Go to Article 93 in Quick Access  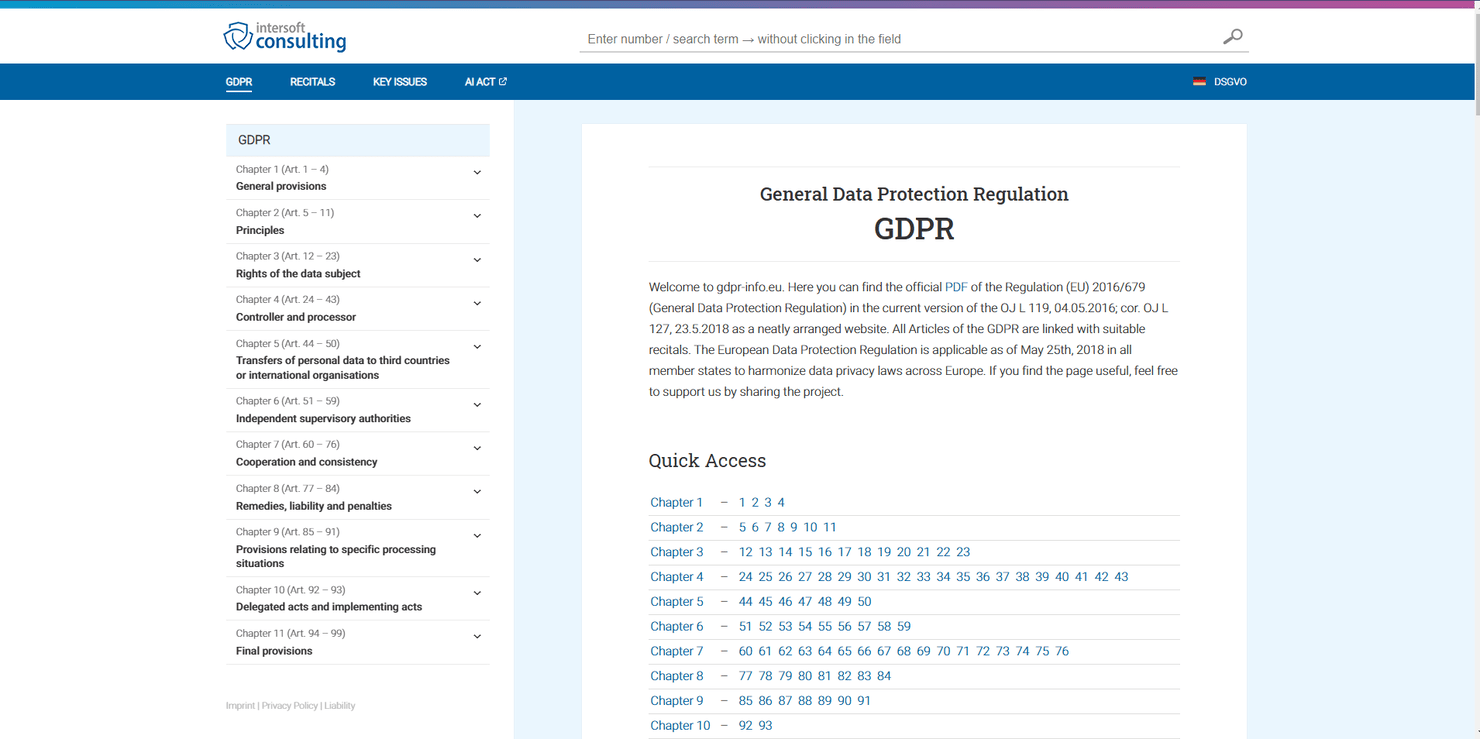coord(766,726)
